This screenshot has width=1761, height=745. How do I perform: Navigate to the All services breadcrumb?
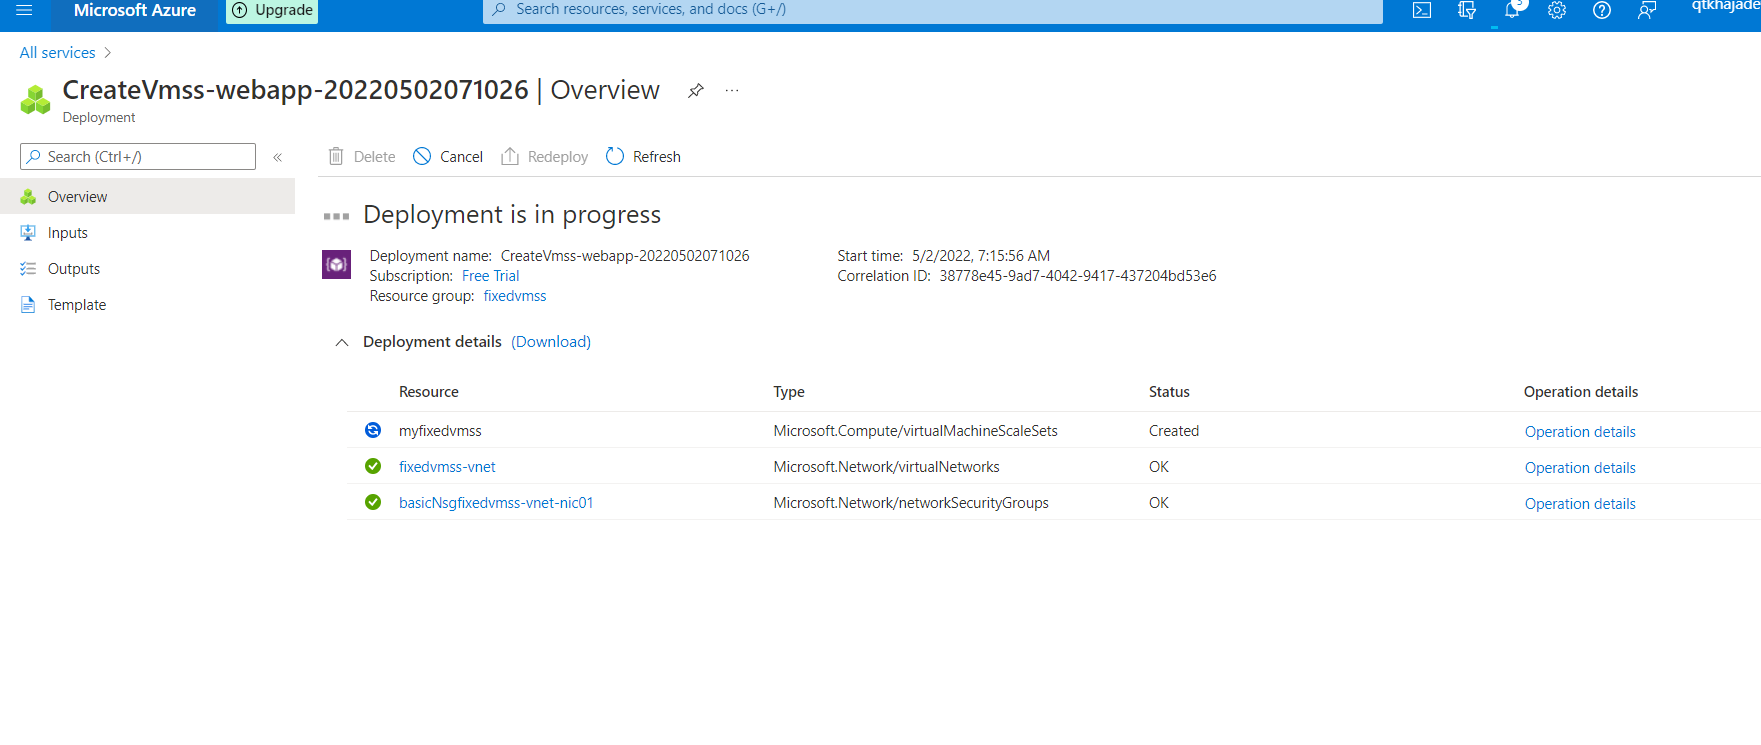click(58, 53)
